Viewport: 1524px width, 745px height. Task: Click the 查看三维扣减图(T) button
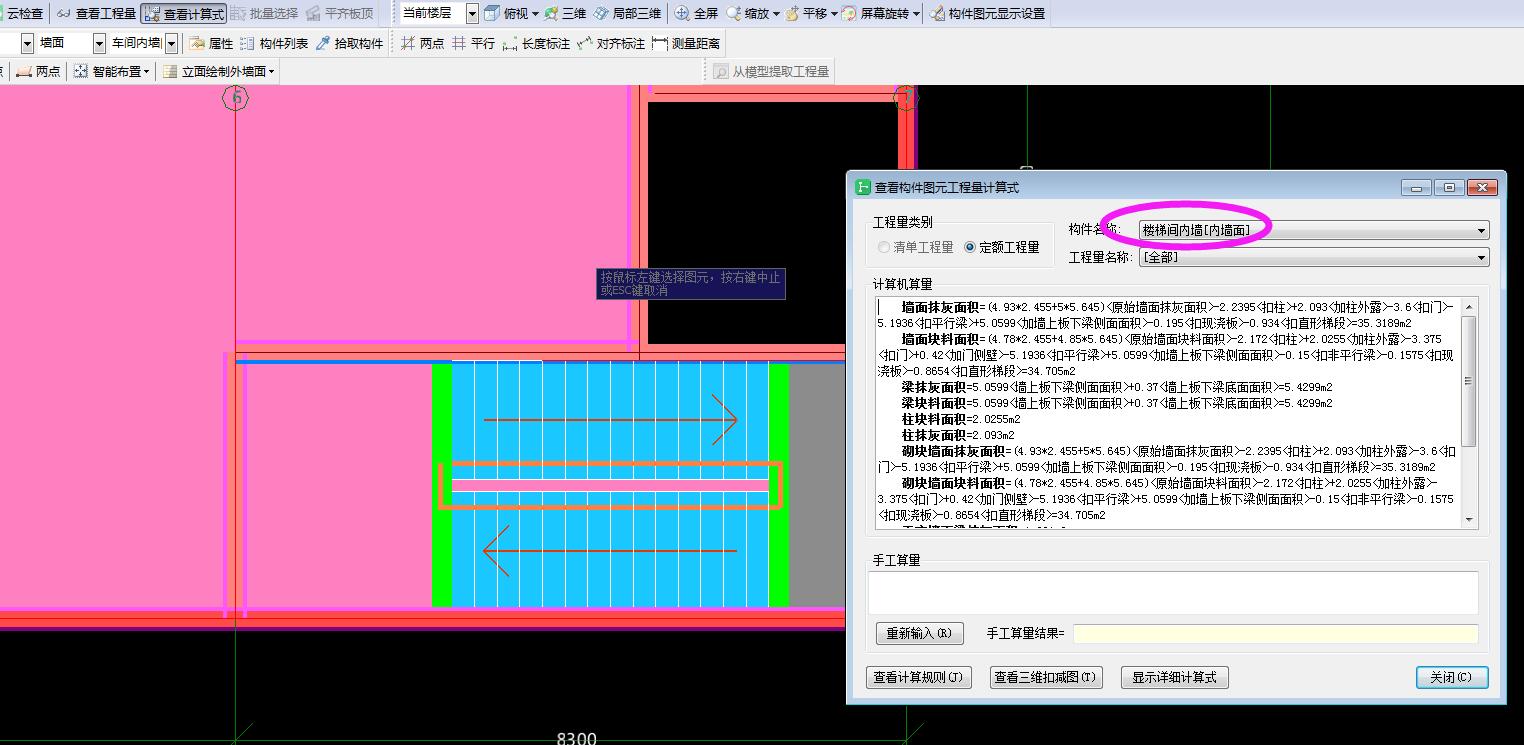1046,677
